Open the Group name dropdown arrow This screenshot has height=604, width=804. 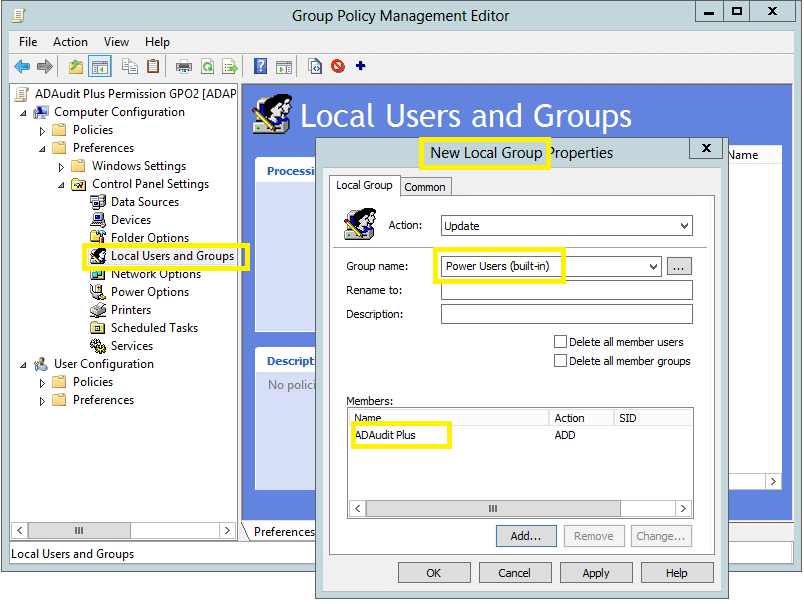coord(653,267)
